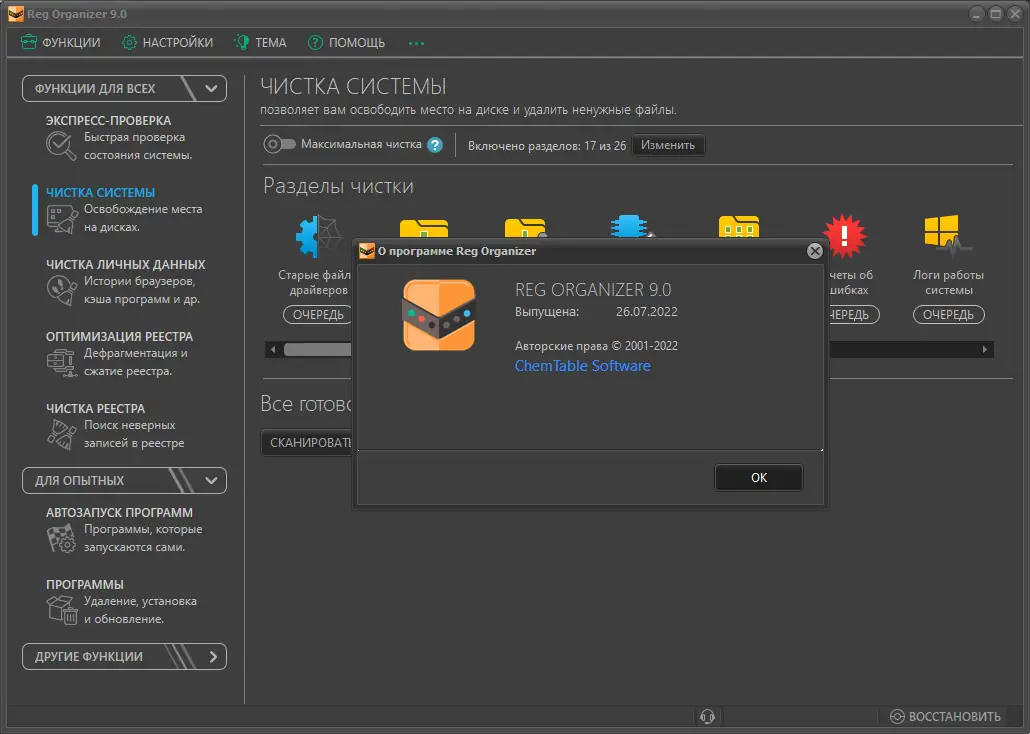Click the Оптимизация реестра icon

pyautogui.click(x=61, y=362)
